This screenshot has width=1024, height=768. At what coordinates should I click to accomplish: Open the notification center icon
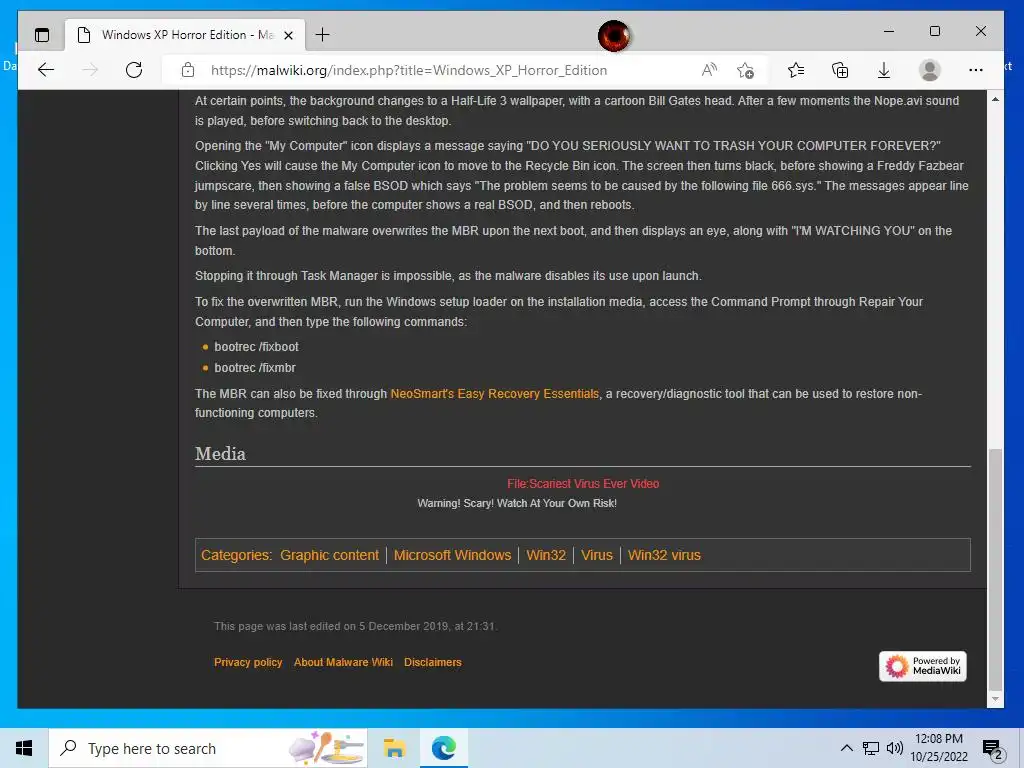click(x=992, y=749)
